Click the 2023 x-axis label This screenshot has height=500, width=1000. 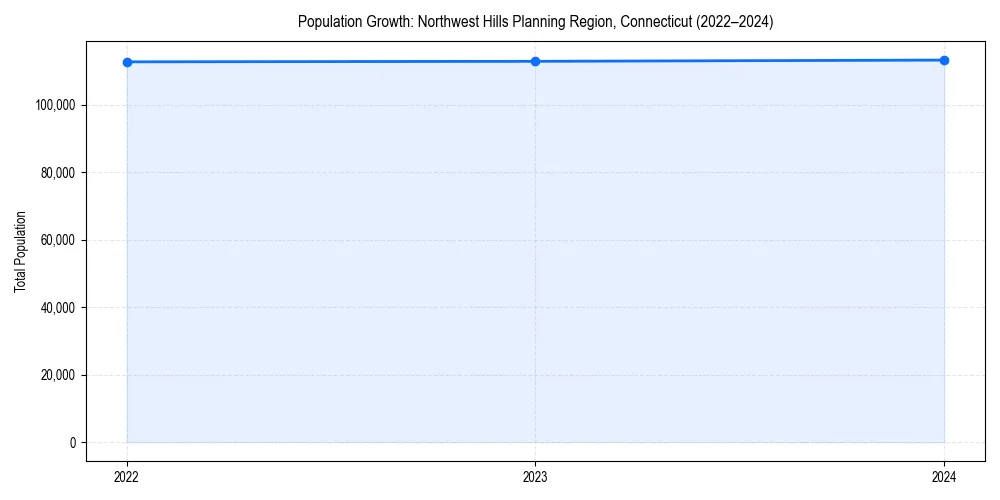tap(536, 477)
